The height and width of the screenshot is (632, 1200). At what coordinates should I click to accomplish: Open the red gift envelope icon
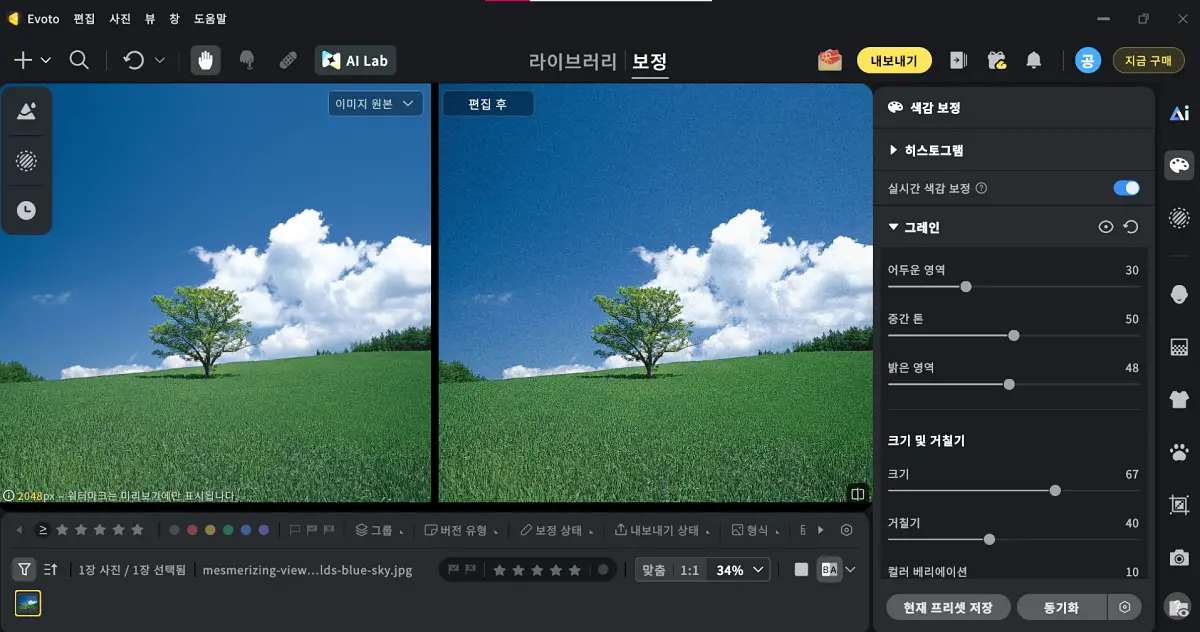[829, 60]
